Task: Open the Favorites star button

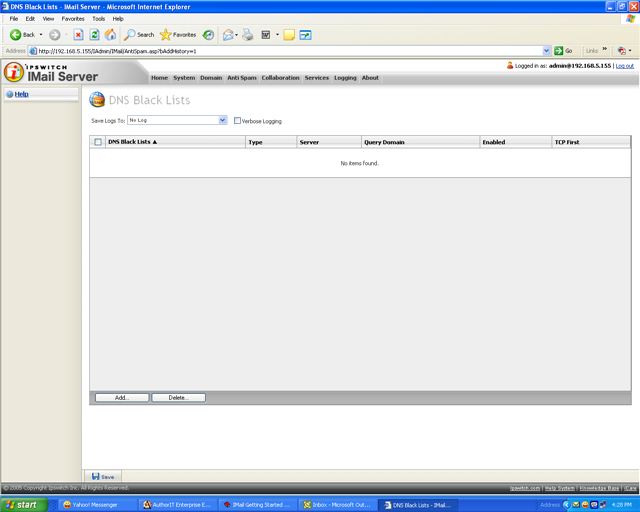Action: point(178,35)
